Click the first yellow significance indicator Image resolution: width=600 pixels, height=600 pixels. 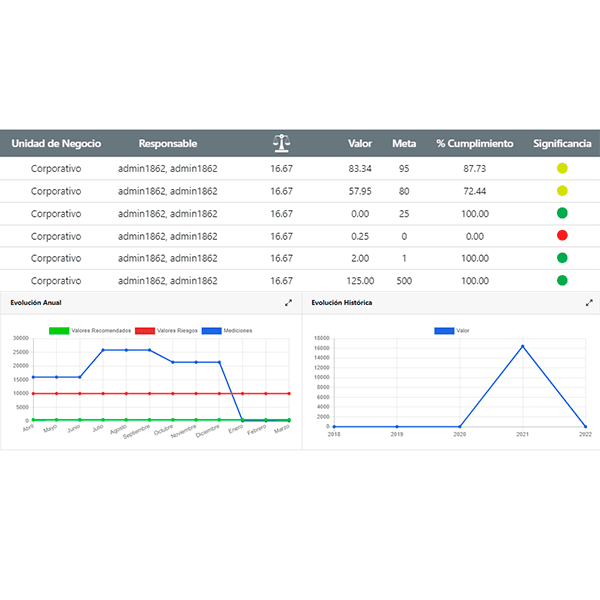562,169
